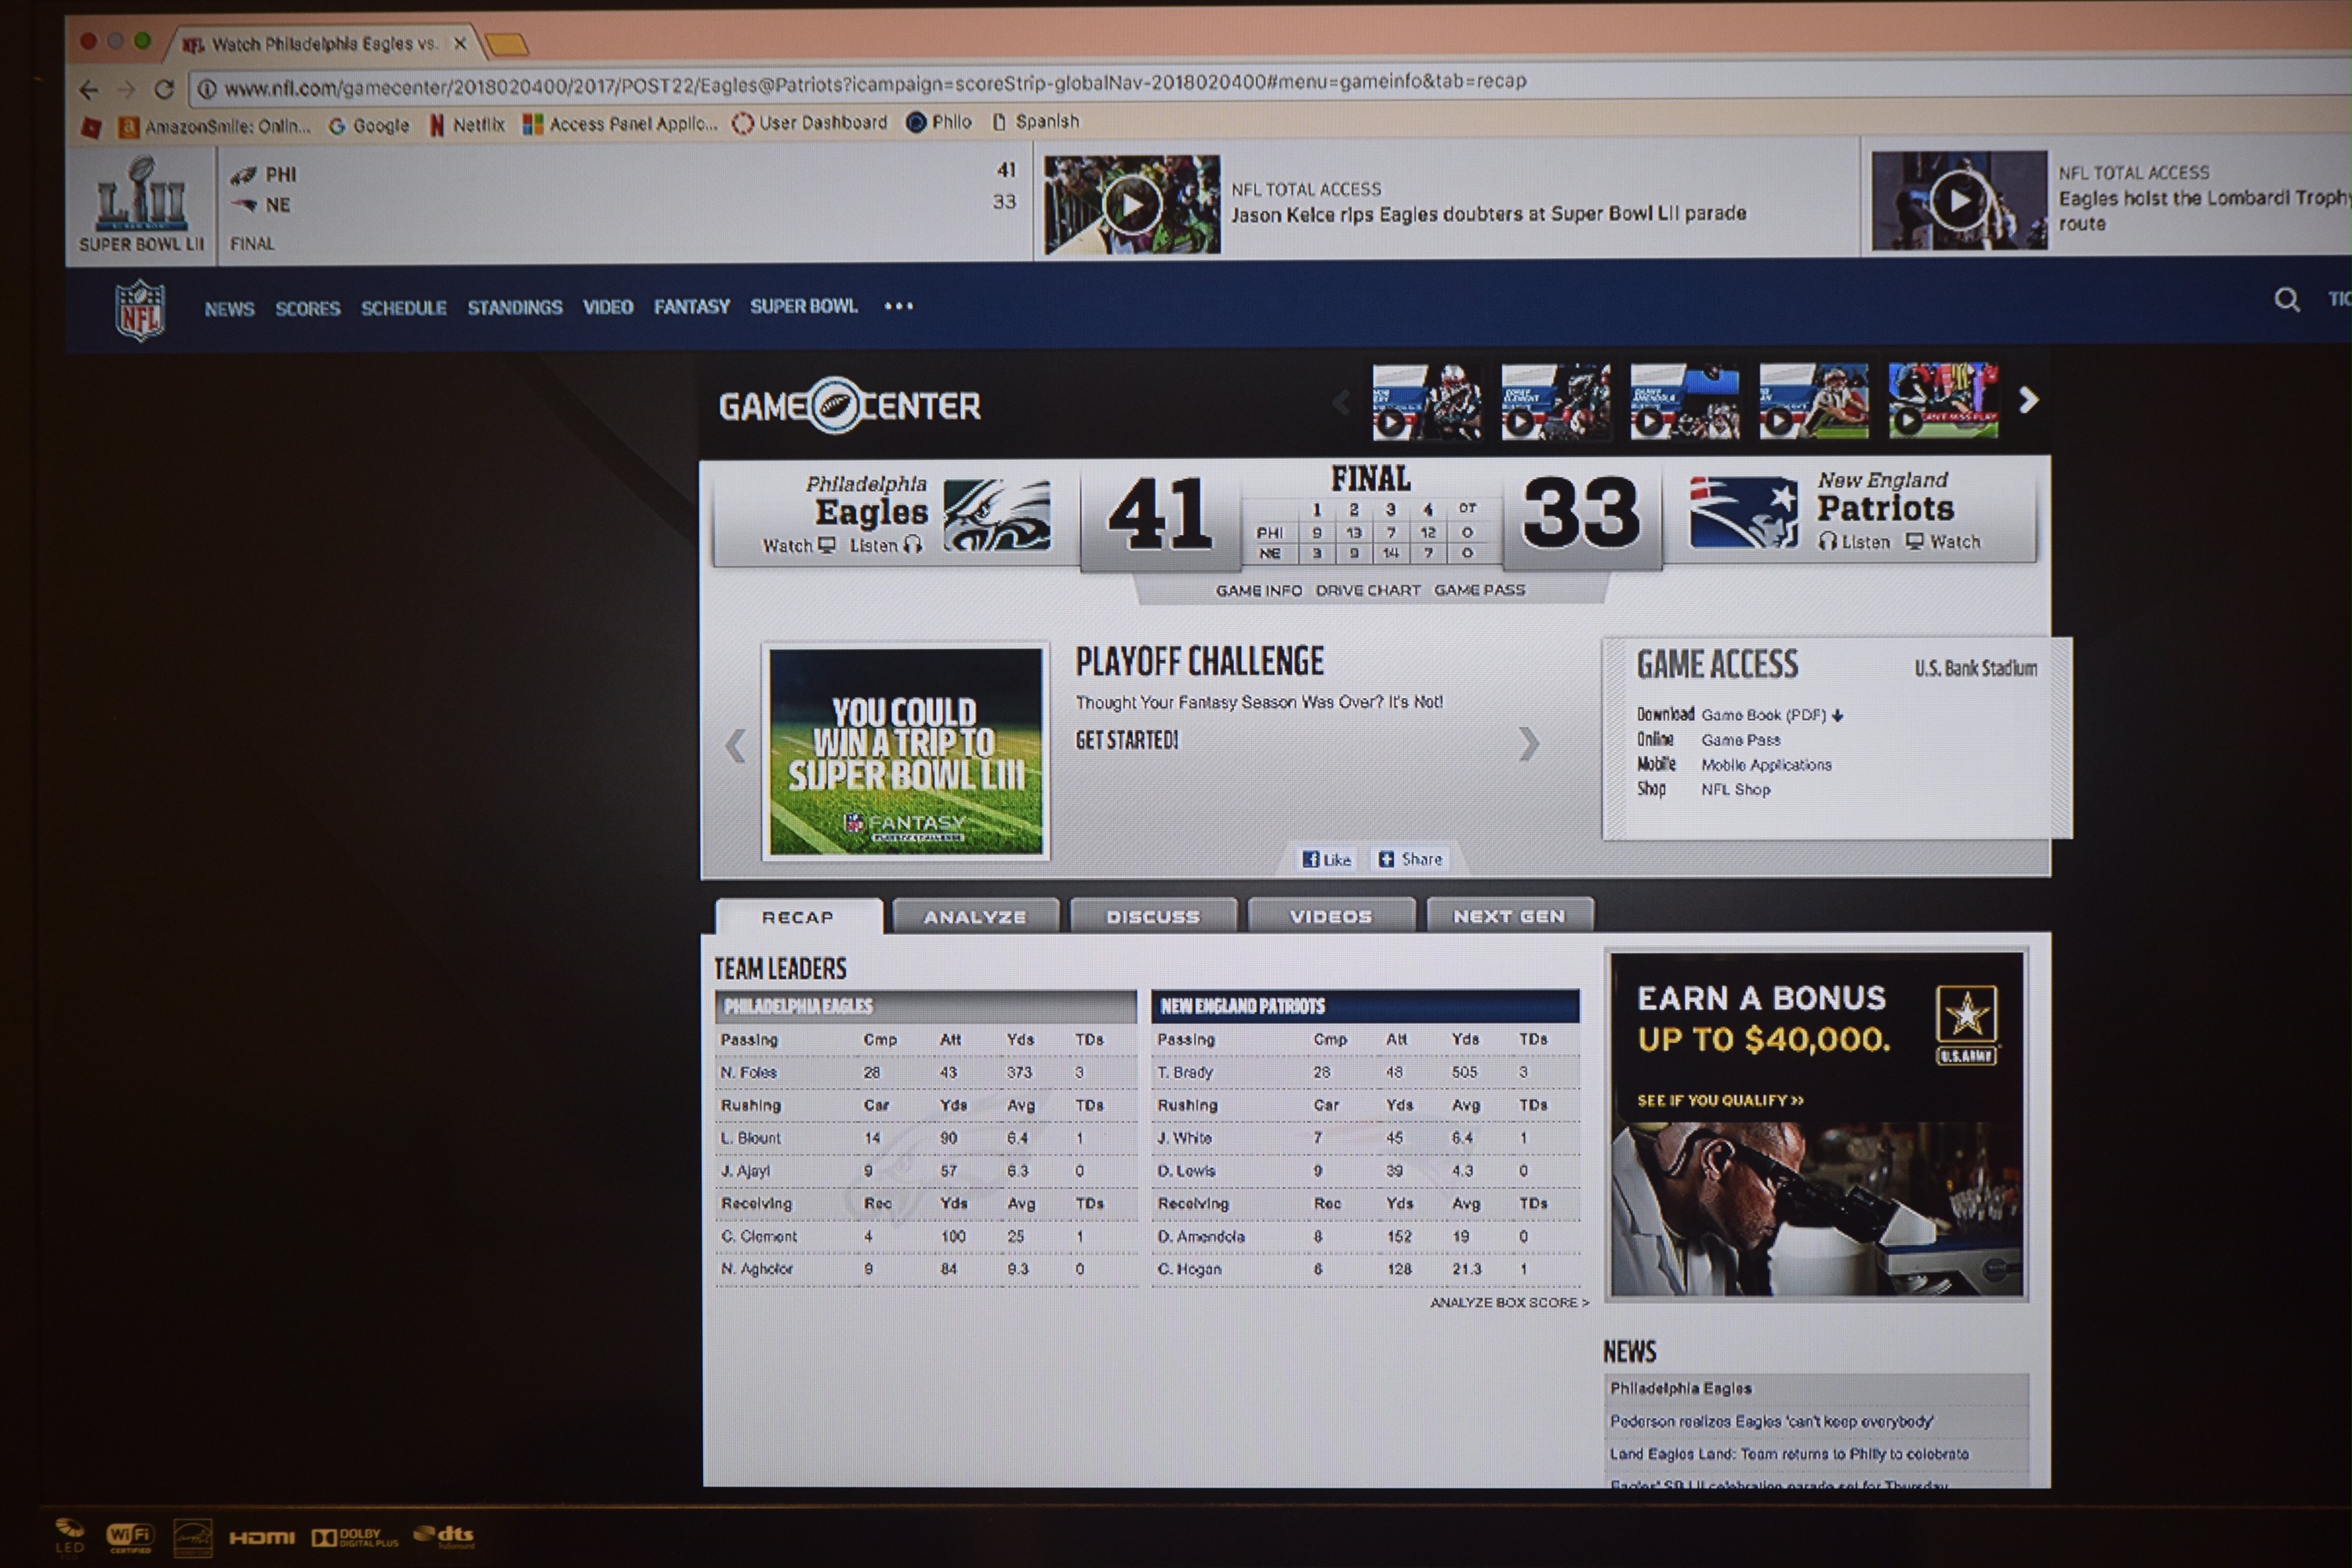The image size is (2352, 1568).
Task: Open the SCHEDULE menu item
Action: (x=404, y=308)
